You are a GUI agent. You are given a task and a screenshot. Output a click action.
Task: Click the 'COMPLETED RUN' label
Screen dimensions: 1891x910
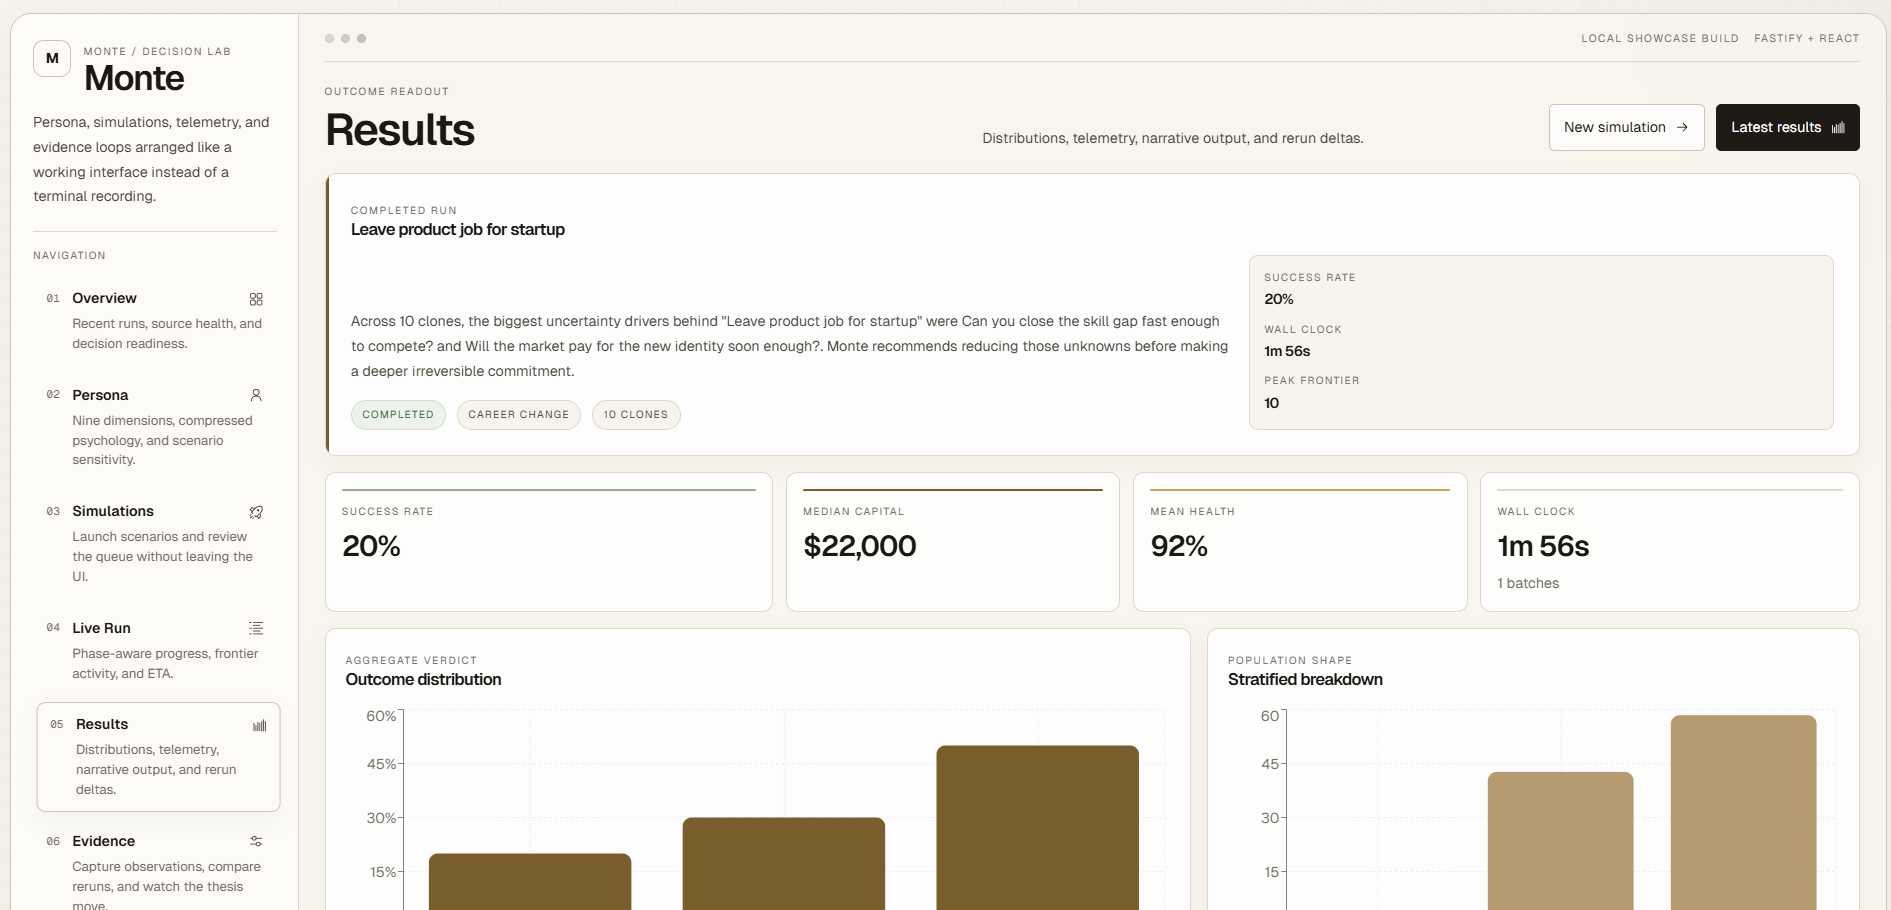[x=404, y=211]
